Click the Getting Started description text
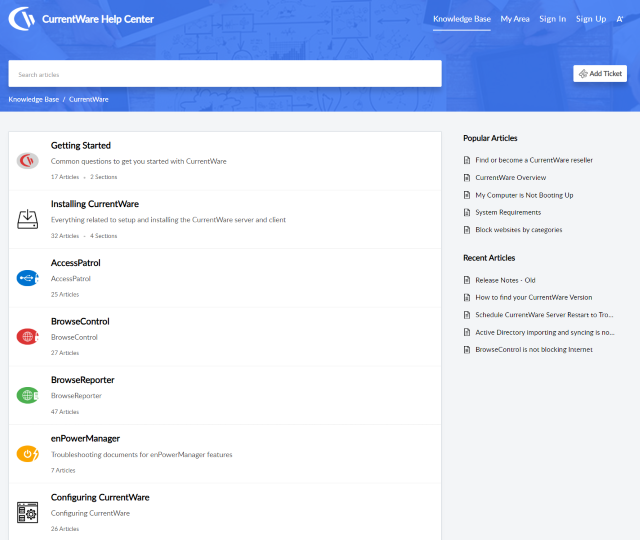The width and height of the screenshot is (640, 540). coord(138,161)
